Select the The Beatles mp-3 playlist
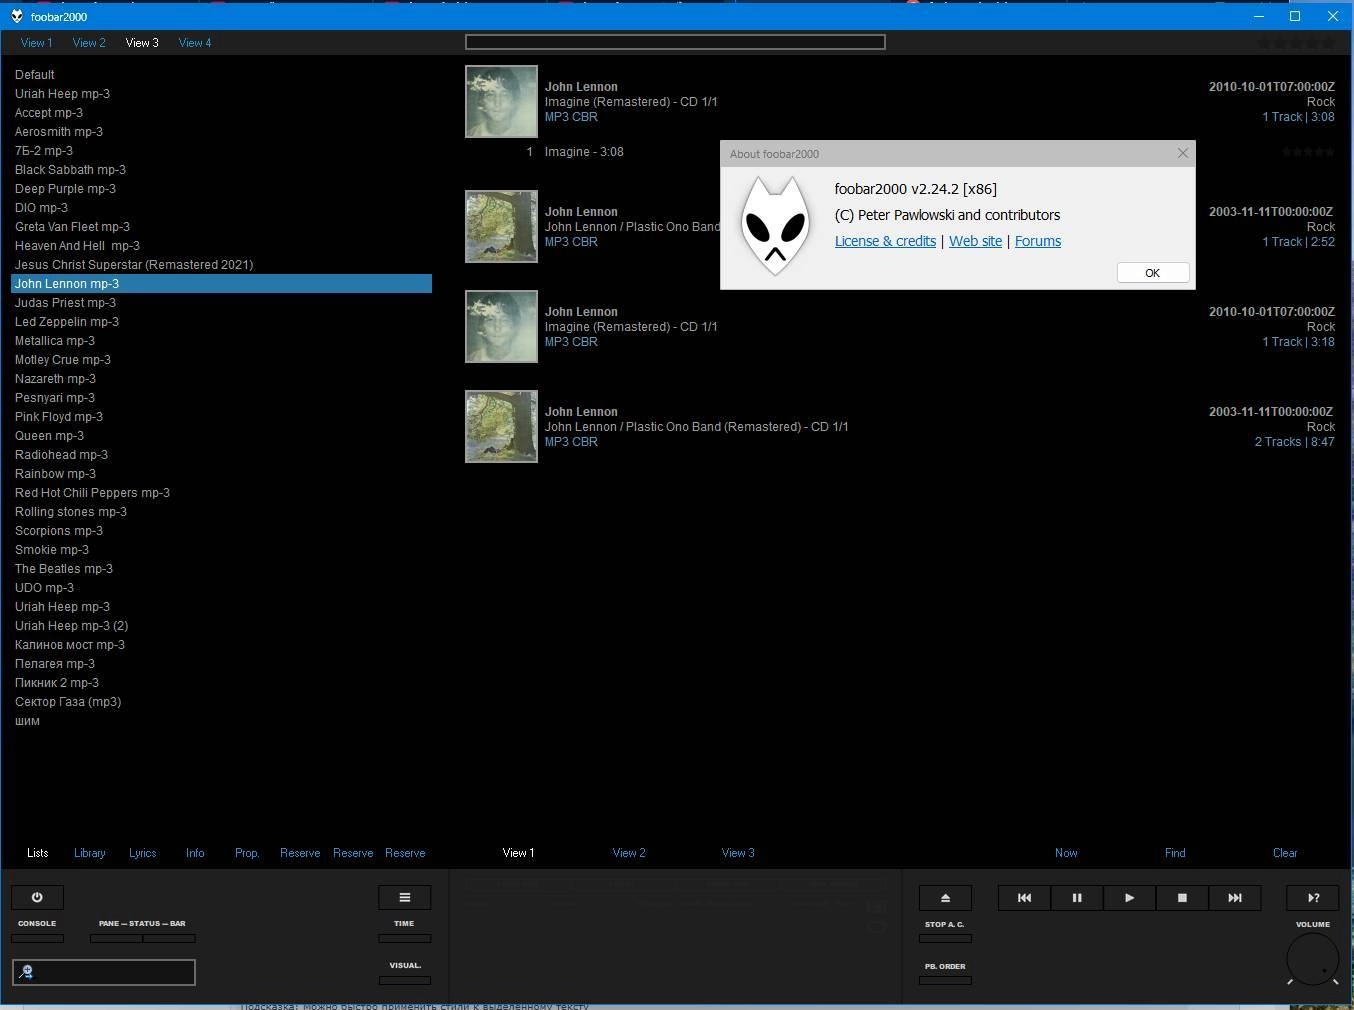 click(221, 569)
